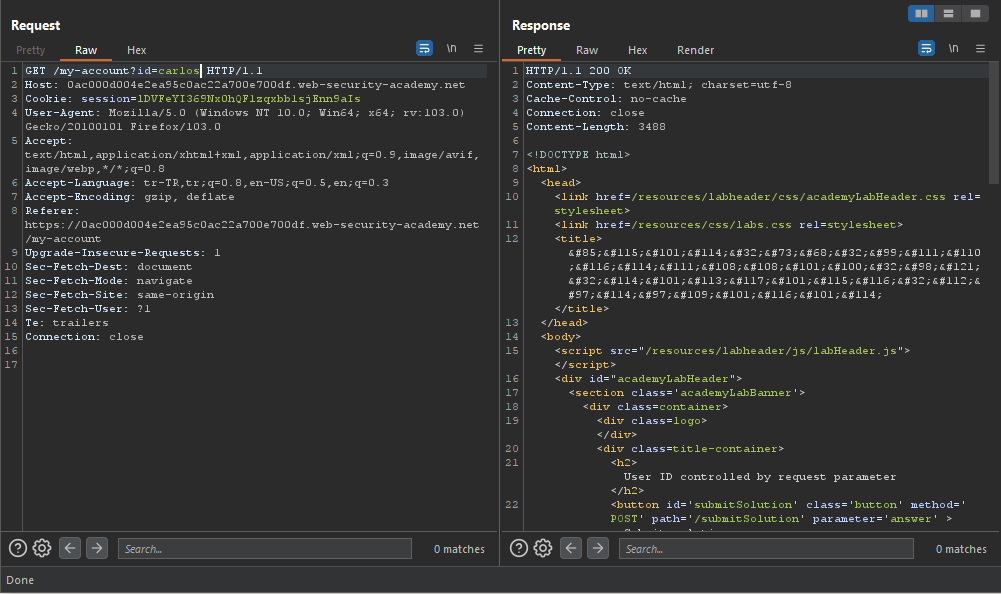This screenshot has height=594, width=1001.
Task: Toggle non-printable characters \n in Response panel
Action: pyautogui.click(x=953, y=49)
